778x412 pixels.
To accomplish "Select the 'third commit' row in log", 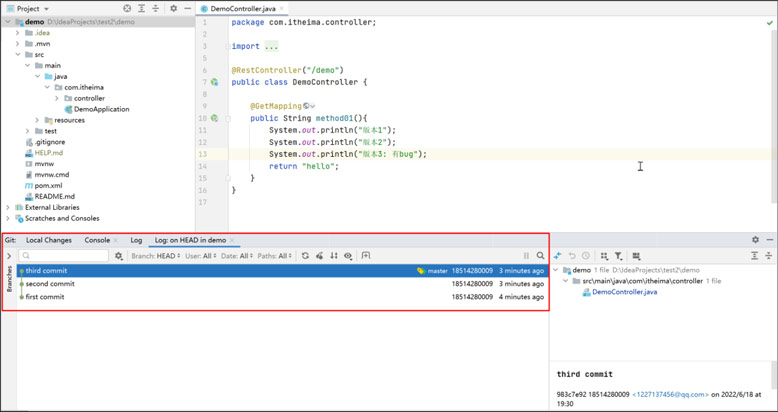I will pos(283,271).
